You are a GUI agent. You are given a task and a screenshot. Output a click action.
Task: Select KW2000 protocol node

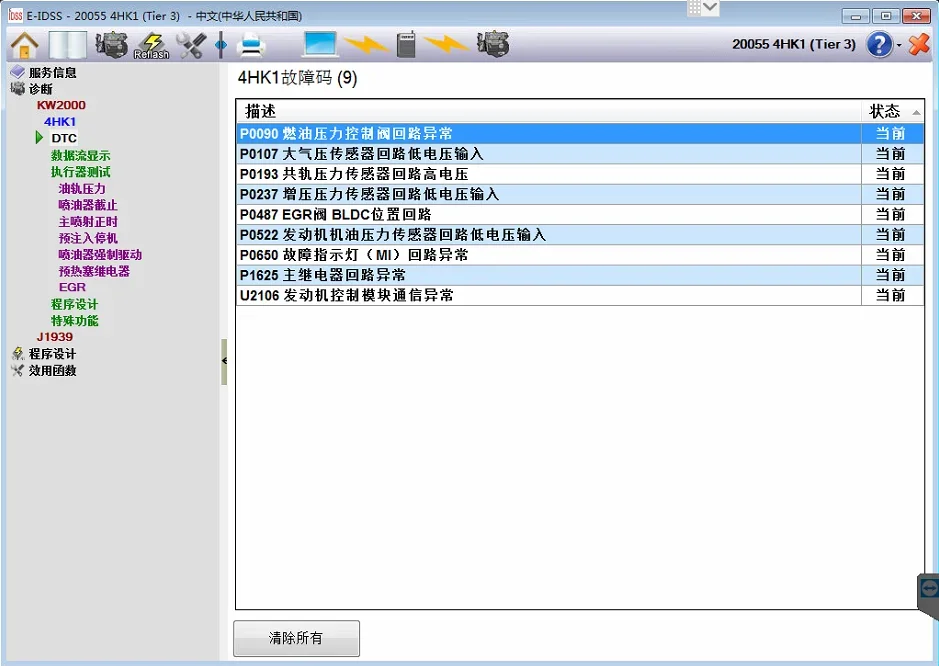(61, 105)
